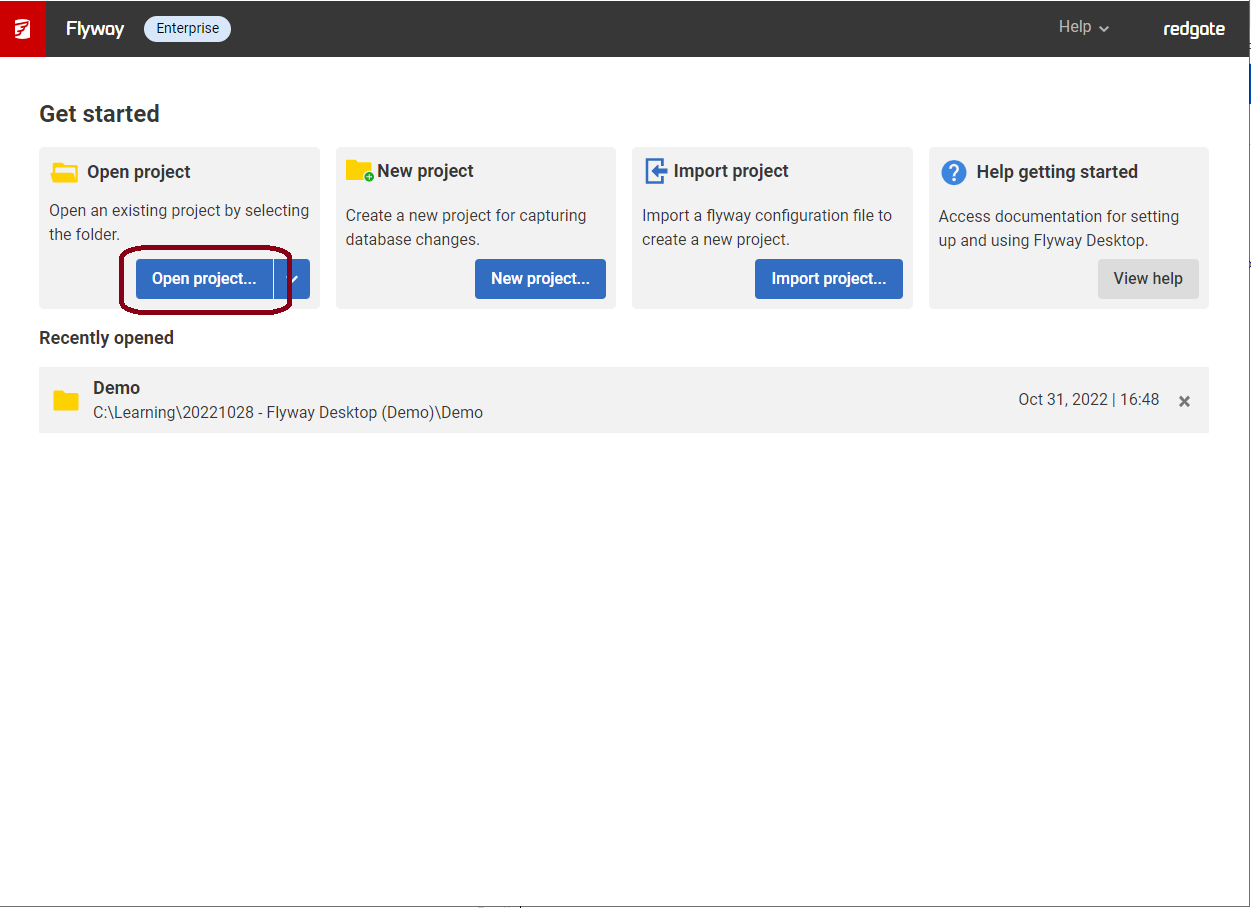
Task: Expand the arrow next to Open project
Action: (292, 279)
